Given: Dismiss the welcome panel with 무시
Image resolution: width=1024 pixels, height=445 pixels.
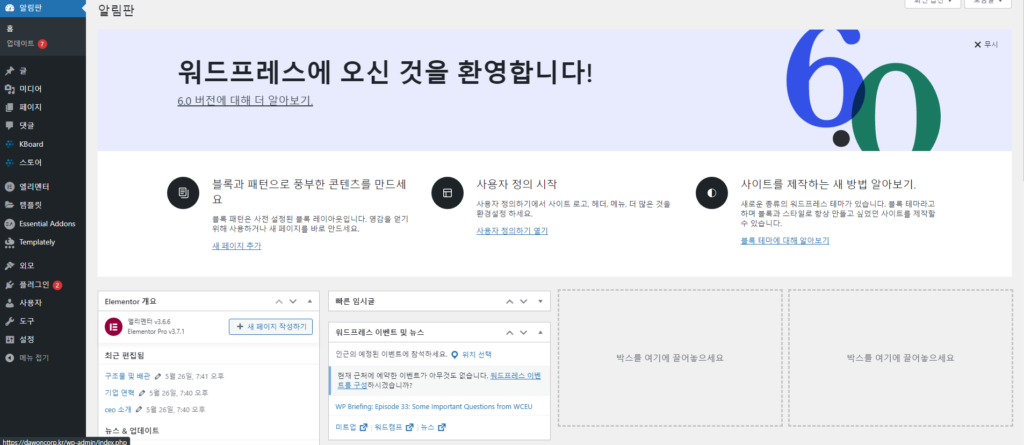Looking at the screenshot, I should [986, 45].
